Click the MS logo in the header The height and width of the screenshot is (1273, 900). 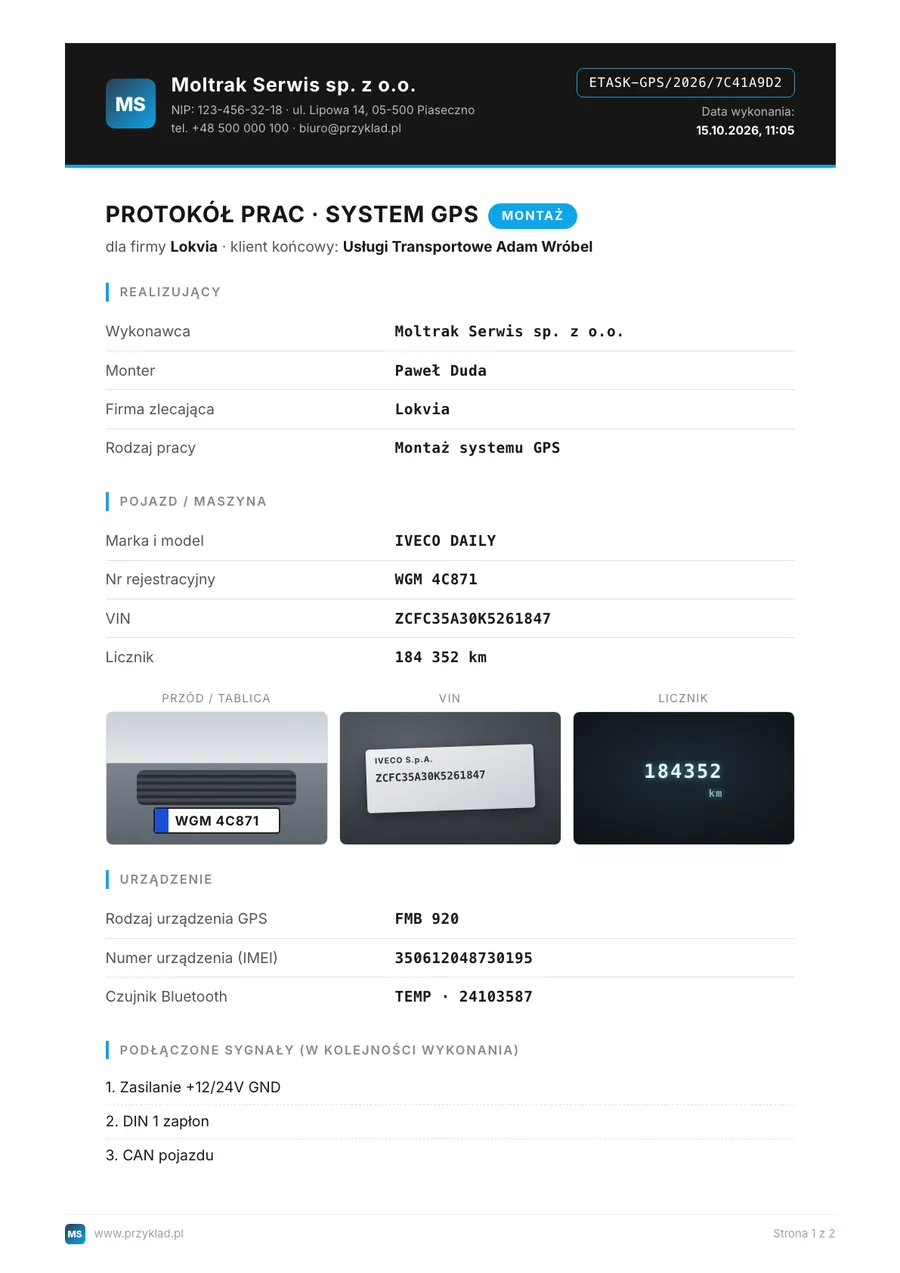[130, 103]
